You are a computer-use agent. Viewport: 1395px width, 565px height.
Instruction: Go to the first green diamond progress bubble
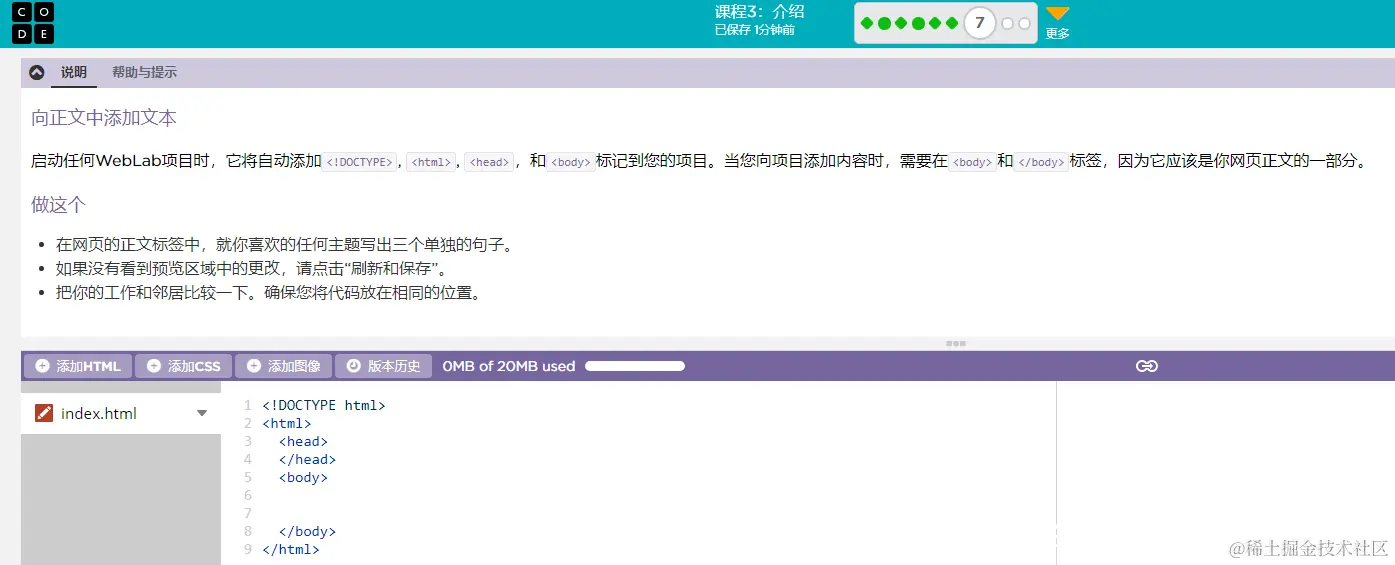click(867, 23)
